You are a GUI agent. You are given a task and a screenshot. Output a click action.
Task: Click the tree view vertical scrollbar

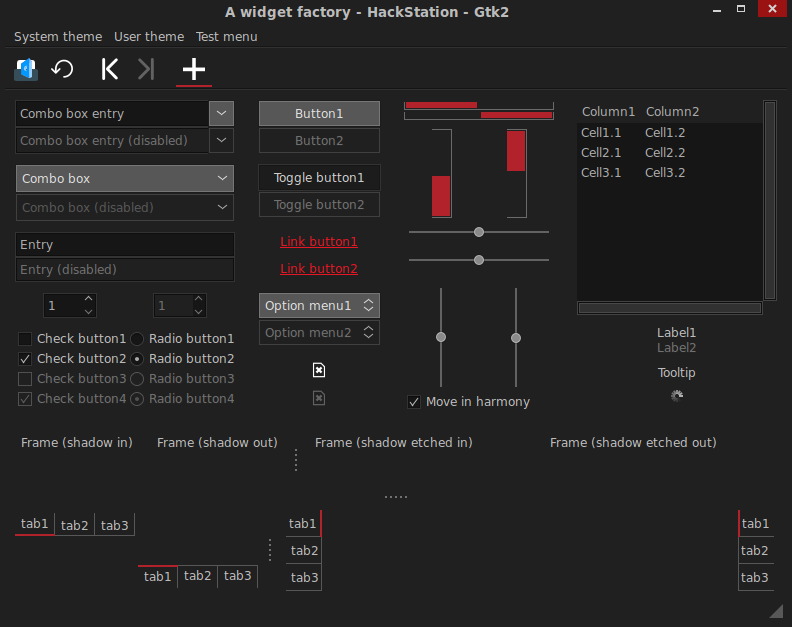click(770, 200)
